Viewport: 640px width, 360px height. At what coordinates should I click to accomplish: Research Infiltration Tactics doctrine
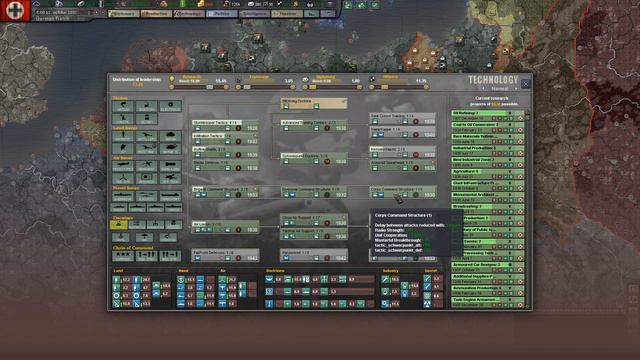[x=225, y=139]
